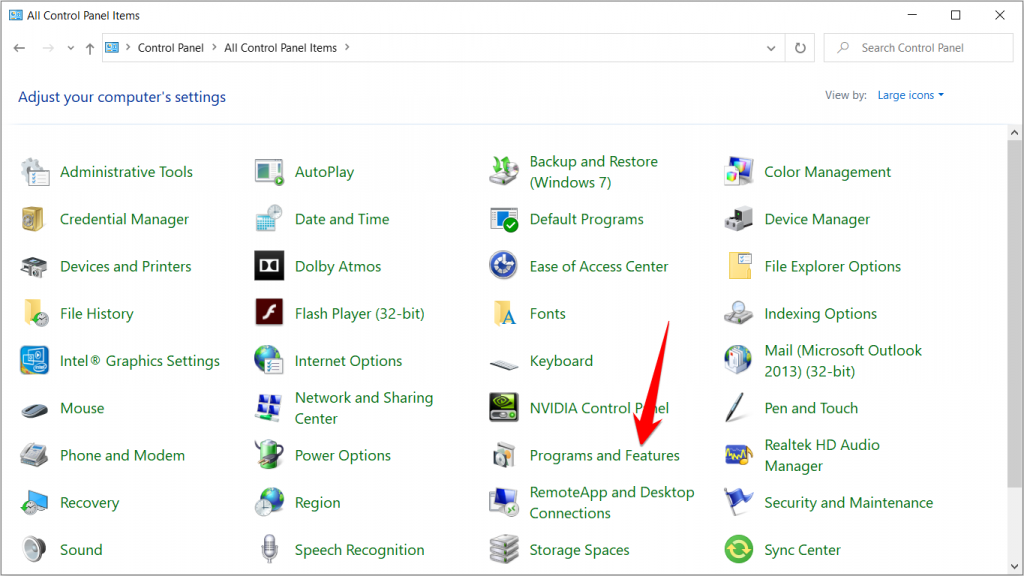Viewport: 1024px width, 576px height.
Task: Click the NVIDIA Control Panel icon
Action: pos(504,408)
